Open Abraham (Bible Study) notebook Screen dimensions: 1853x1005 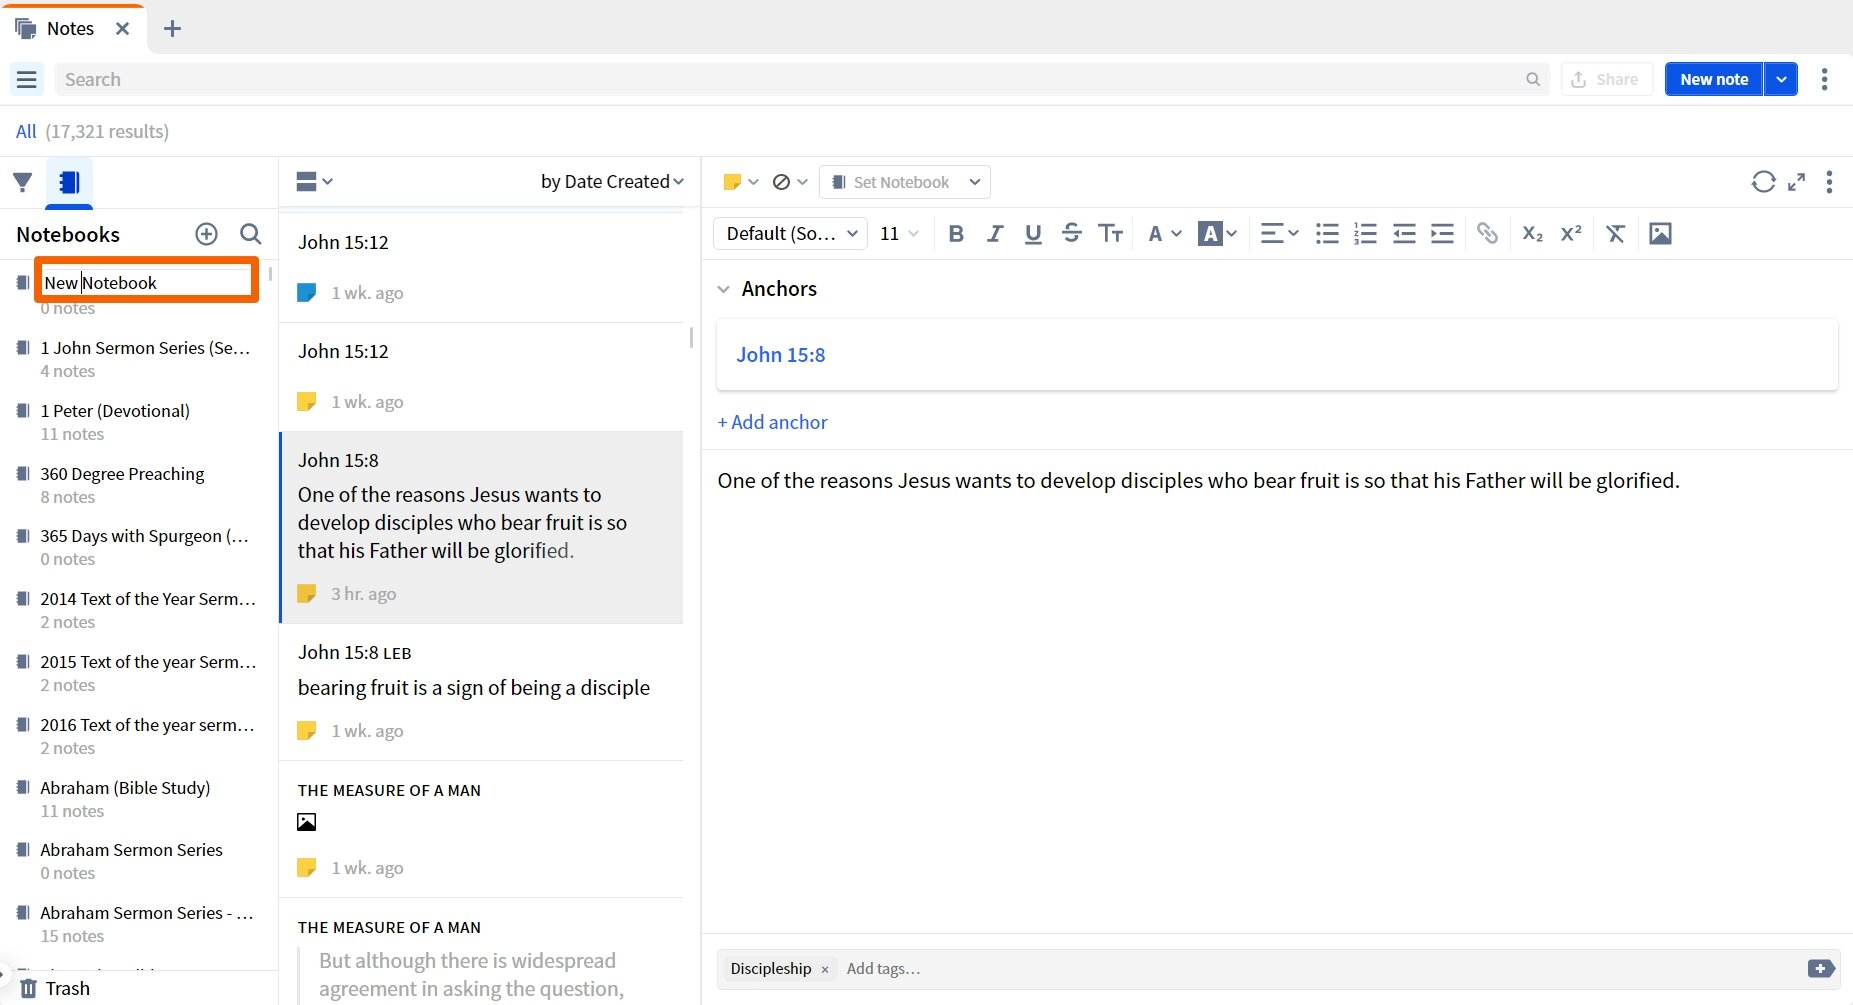coord(140,799)
